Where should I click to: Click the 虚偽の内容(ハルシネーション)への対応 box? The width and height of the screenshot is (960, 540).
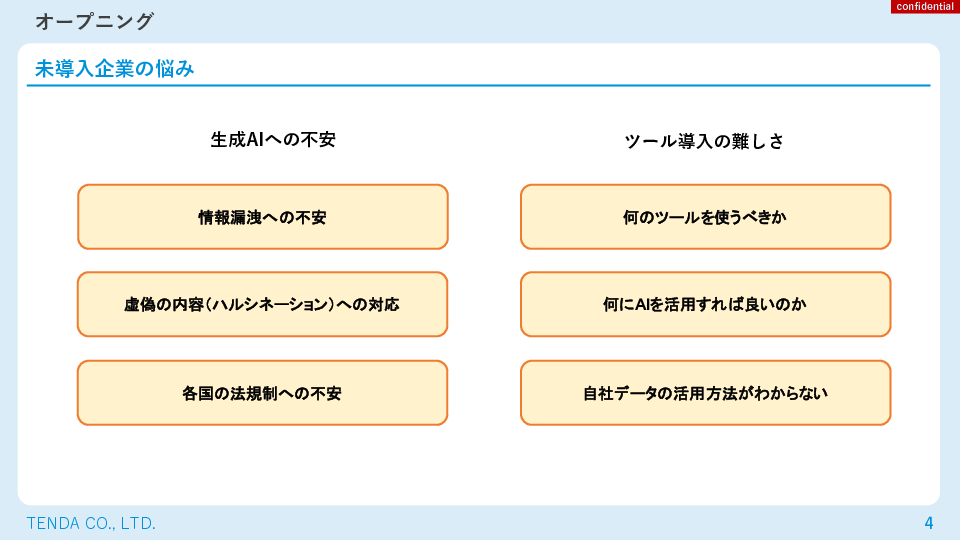tap(262, 304)
